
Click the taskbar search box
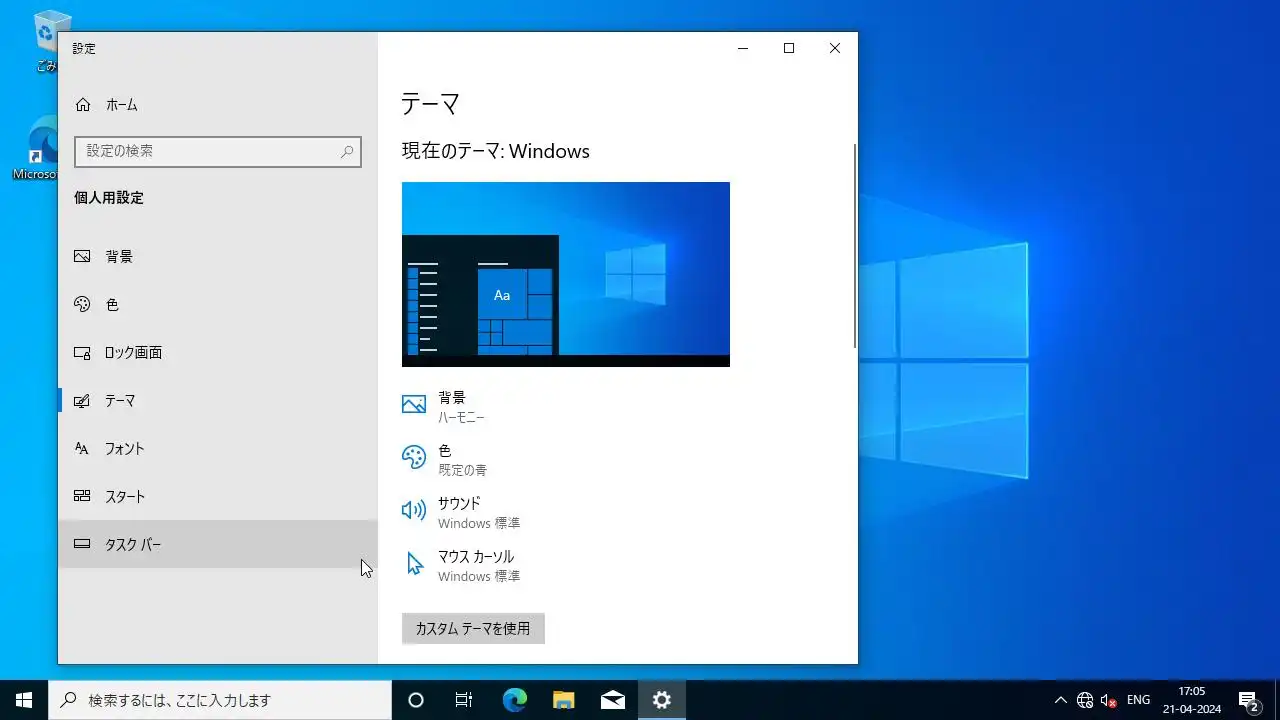pyautogui.click(x=220, y=700)
